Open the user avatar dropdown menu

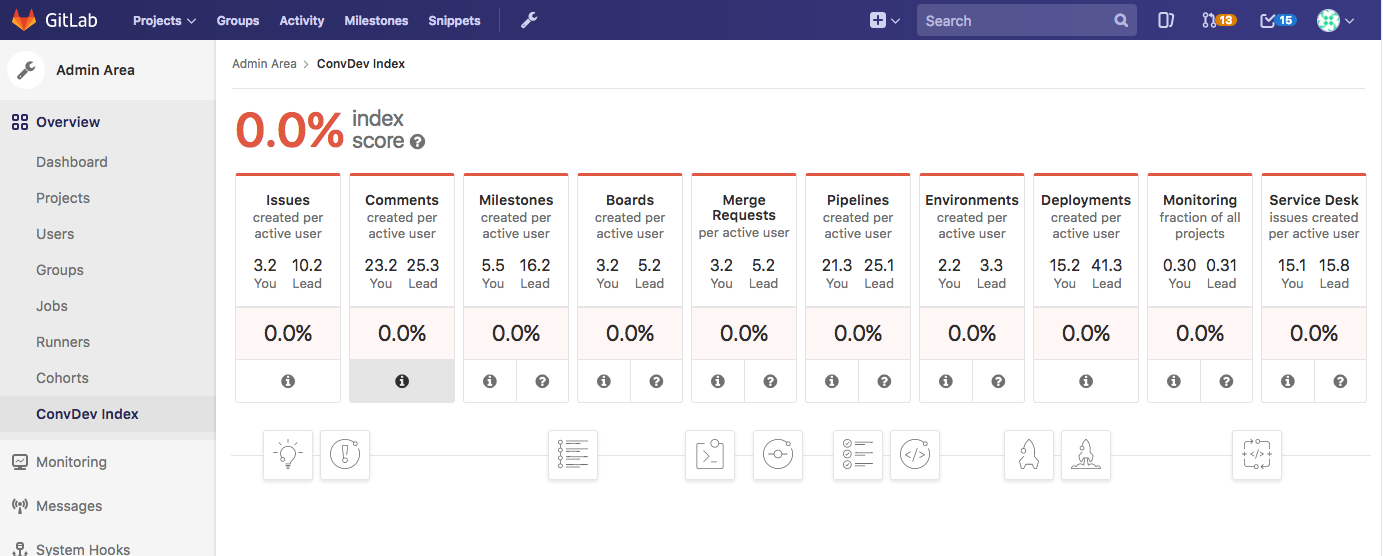point(1335,20)
